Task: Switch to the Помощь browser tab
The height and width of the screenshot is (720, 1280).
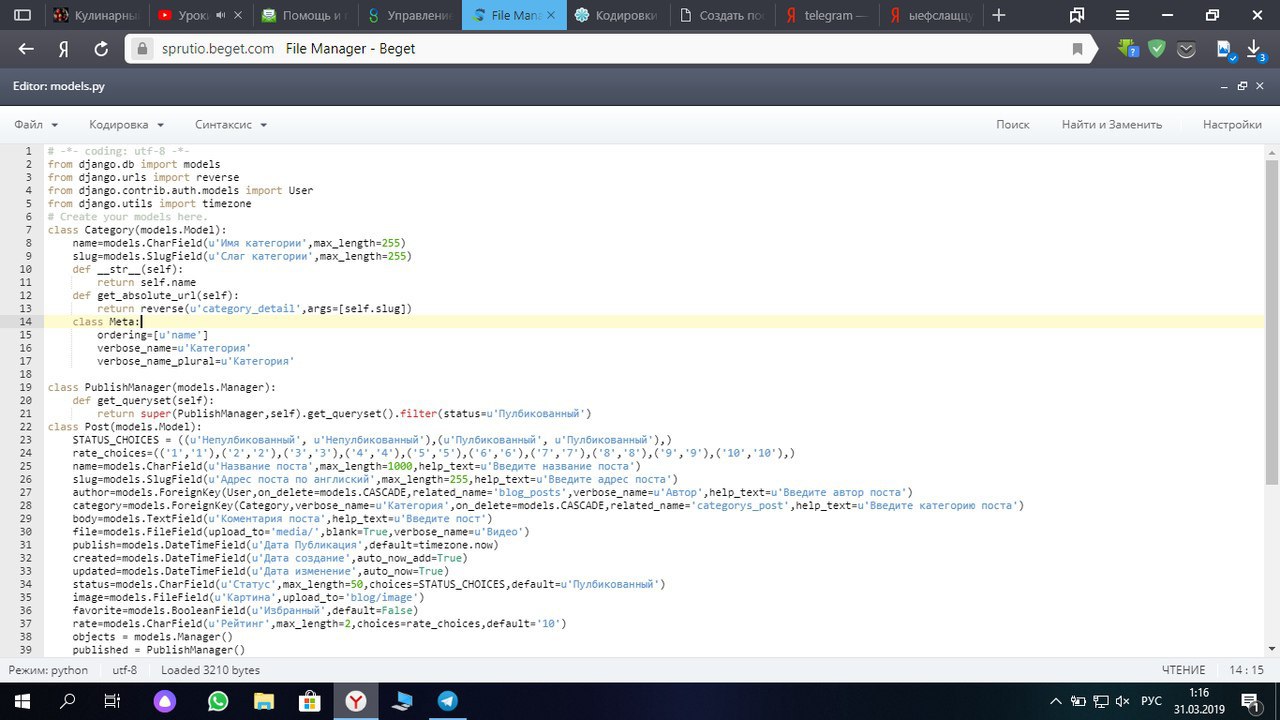Action: (306, 16)
